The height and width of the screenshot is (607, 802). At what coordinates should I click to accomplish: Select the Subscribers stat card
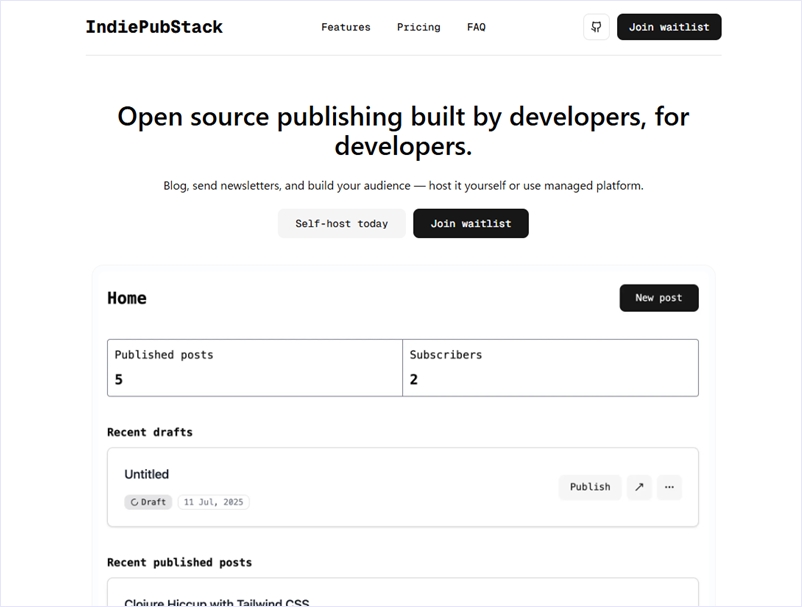tap(550, 367)
